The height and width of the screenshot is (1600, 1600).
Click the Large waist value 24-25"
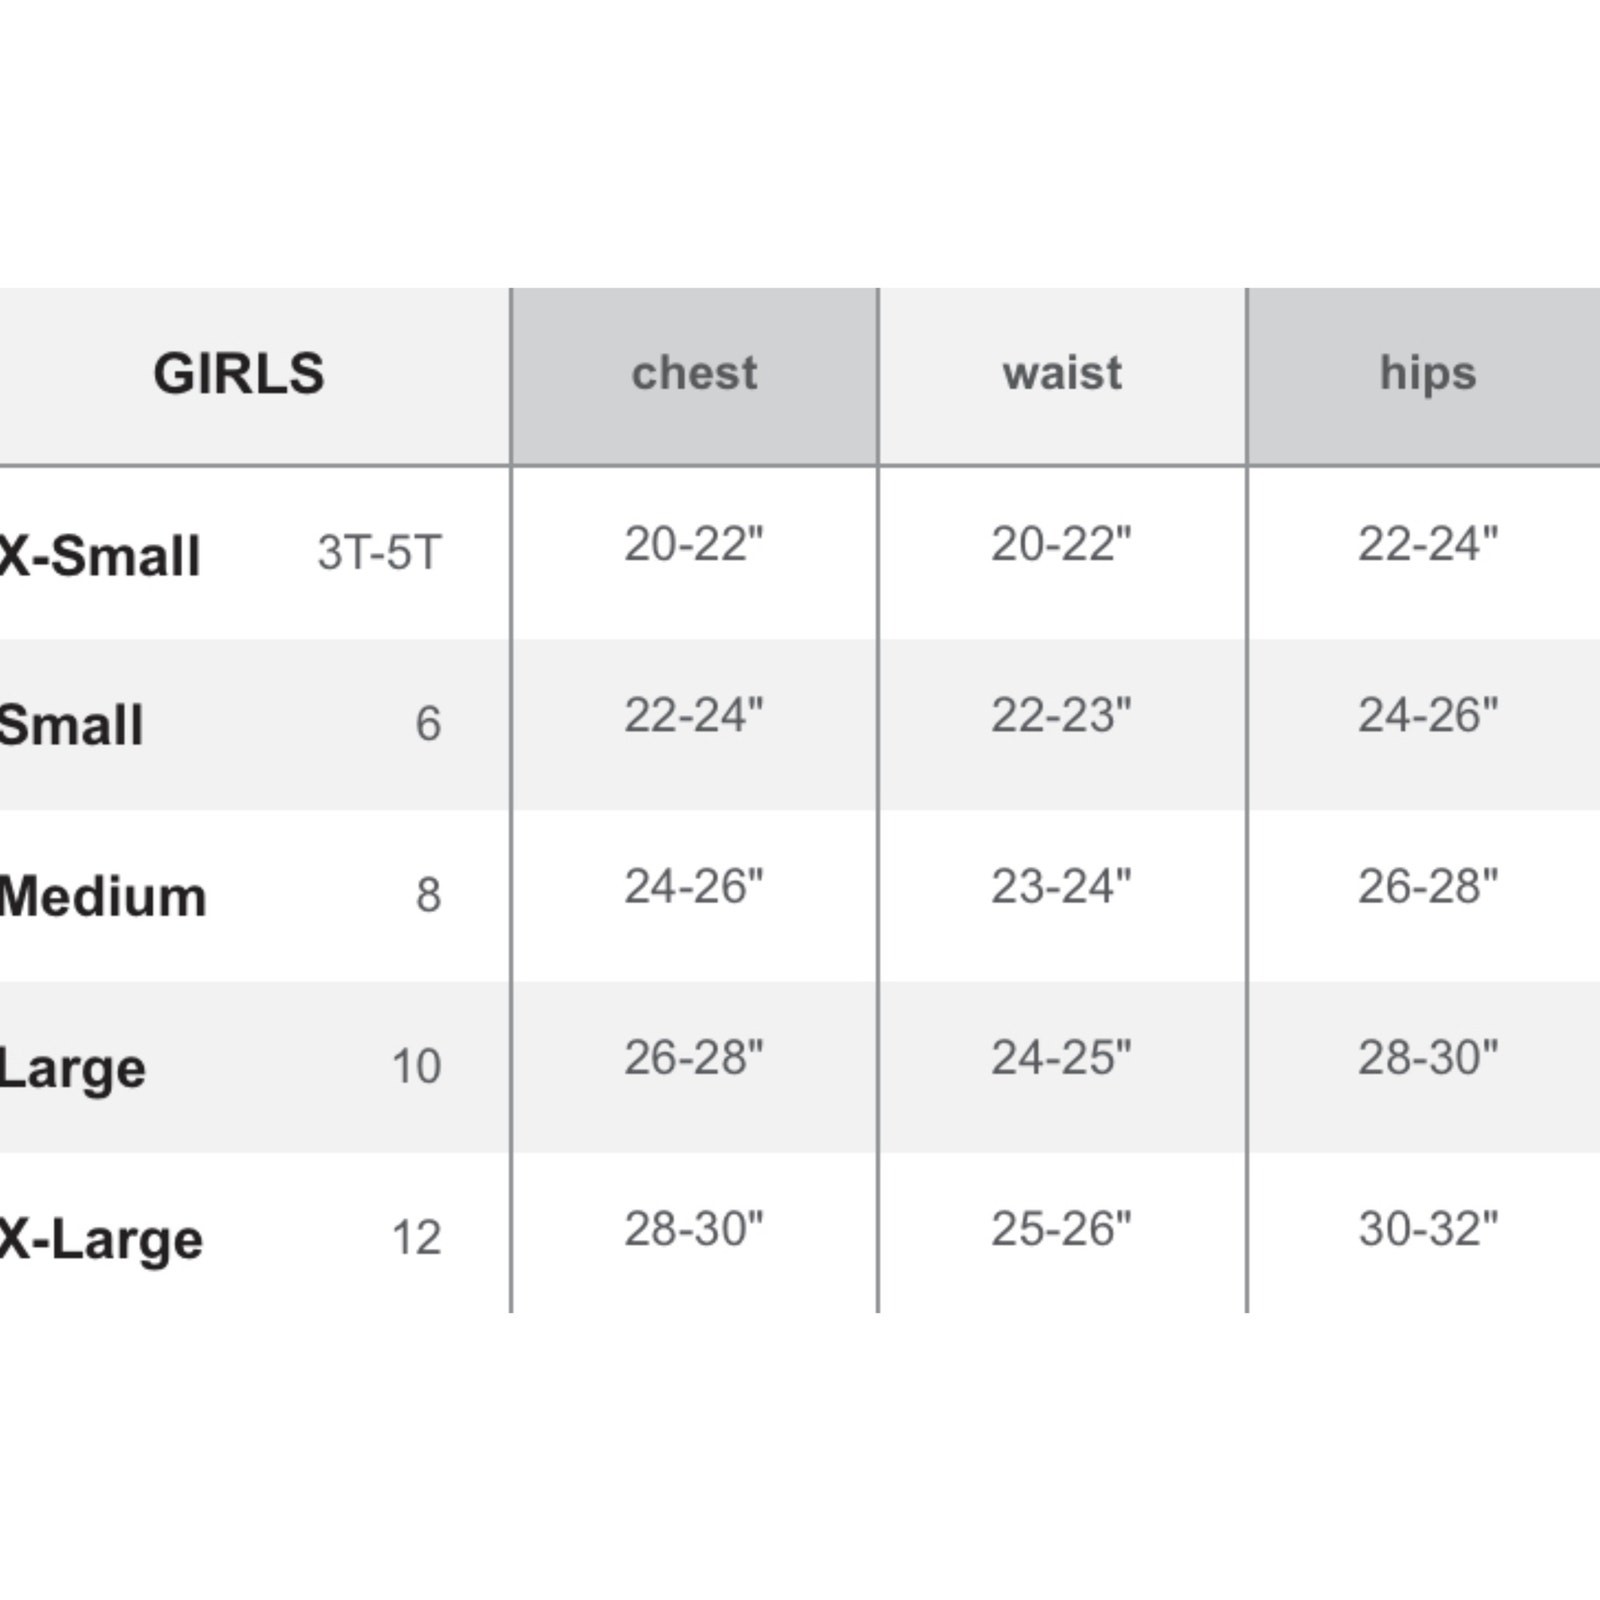pyautogui.click(x=1061, y=1058)
